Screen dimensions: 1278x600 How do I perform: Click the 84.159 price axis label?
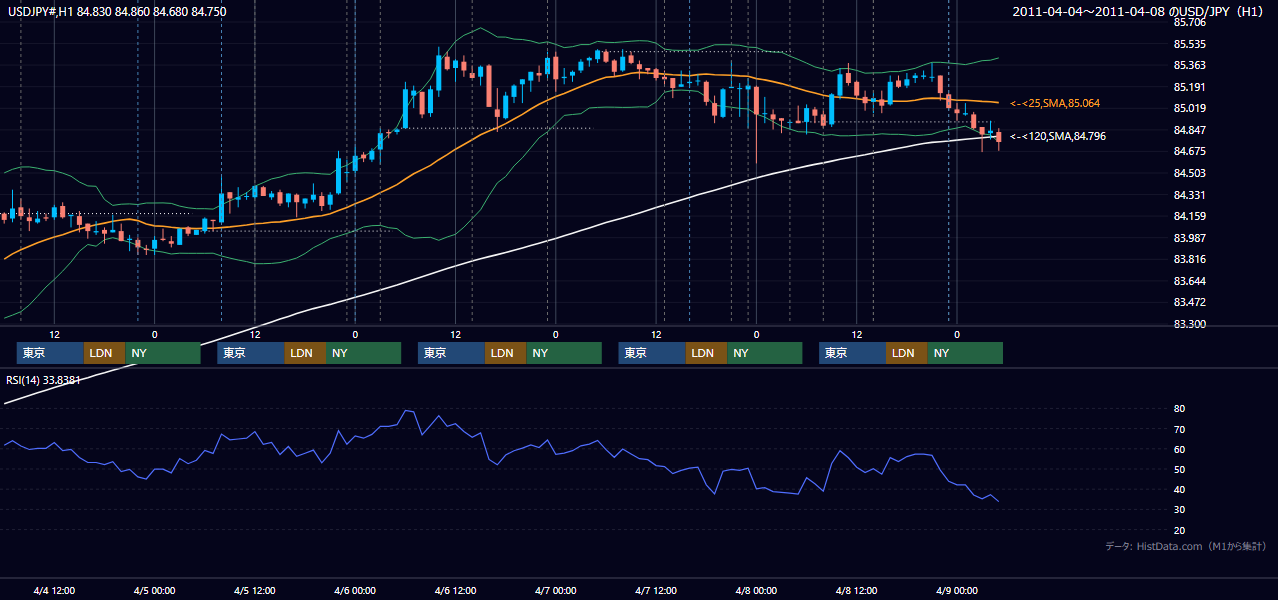pyautogui.click(x=1189, y=216)
